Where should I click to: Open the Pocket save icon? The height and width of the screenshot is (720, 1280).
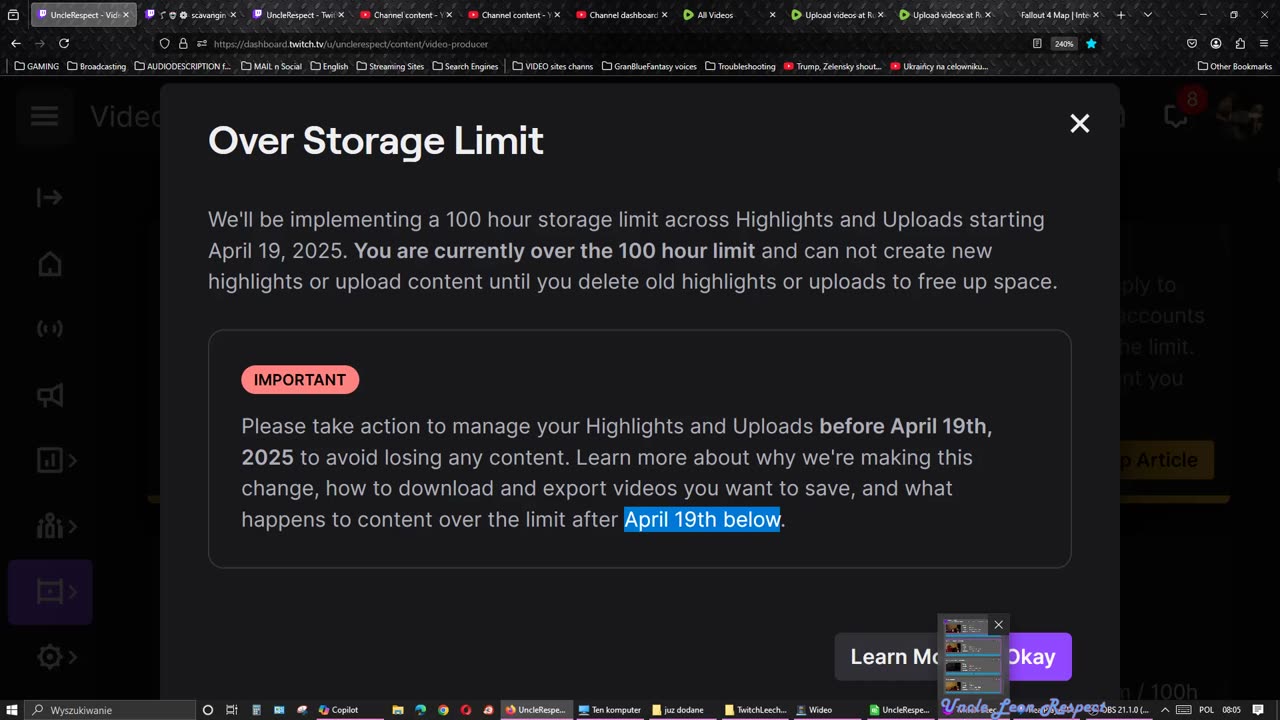click(x=1192, y=44)
